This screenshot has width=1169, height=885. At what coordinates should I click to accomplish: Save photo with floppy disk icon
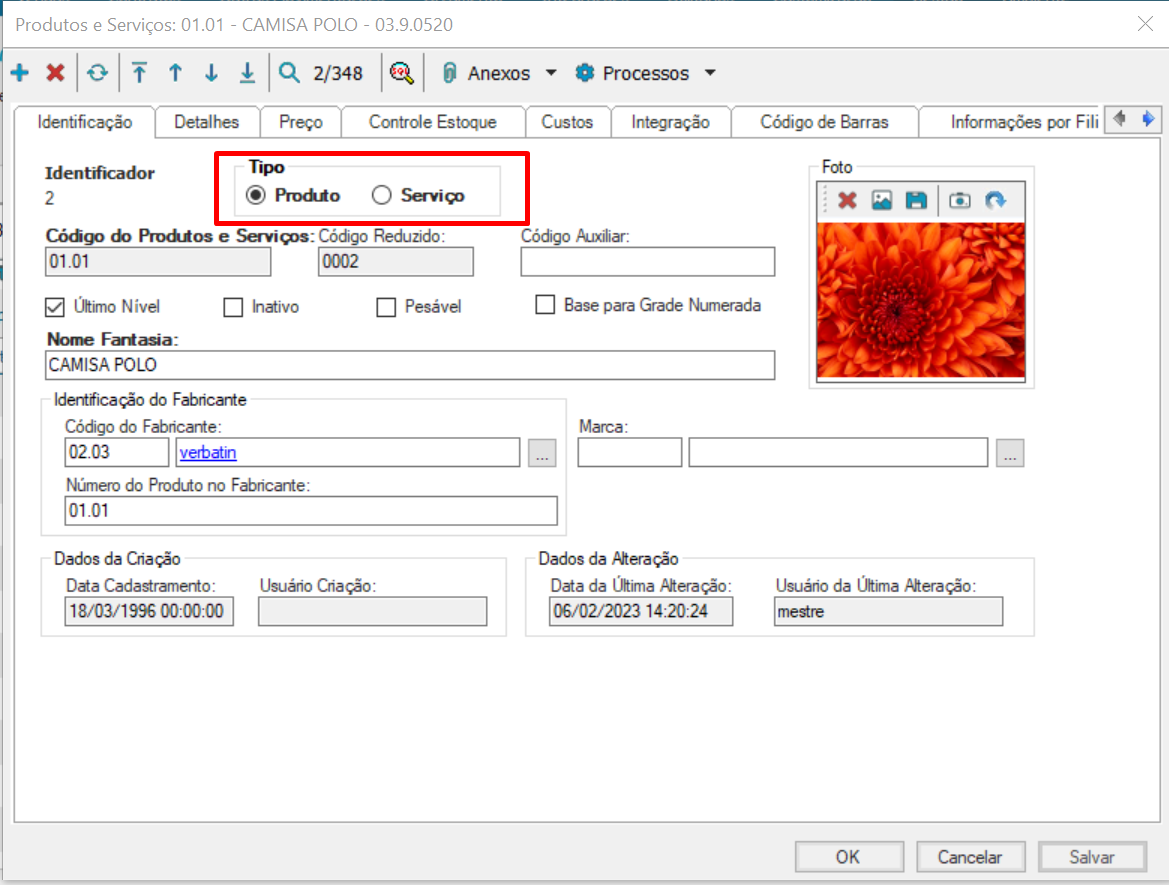point(916,200)
